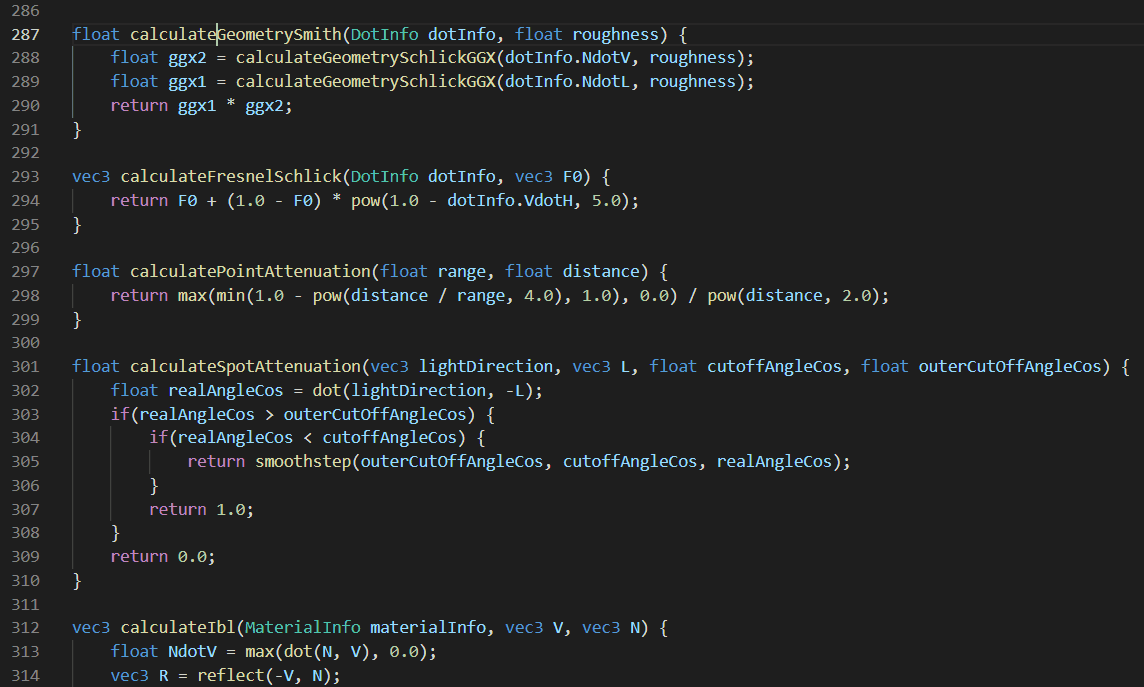Click 'reflect(-V, N)' on line 314
This screenshot has width=1144, height=687.
pyautogui.click(x=263, y=675)
